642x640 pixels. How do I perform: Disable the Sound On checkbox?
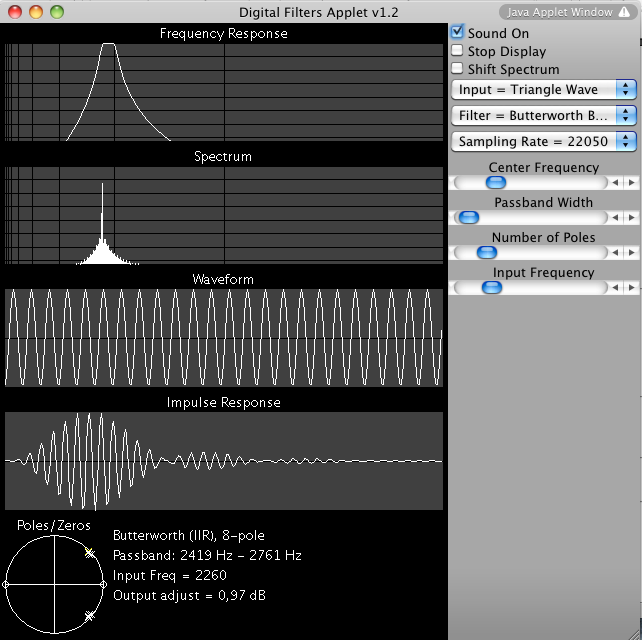click(x=458, y=33)
